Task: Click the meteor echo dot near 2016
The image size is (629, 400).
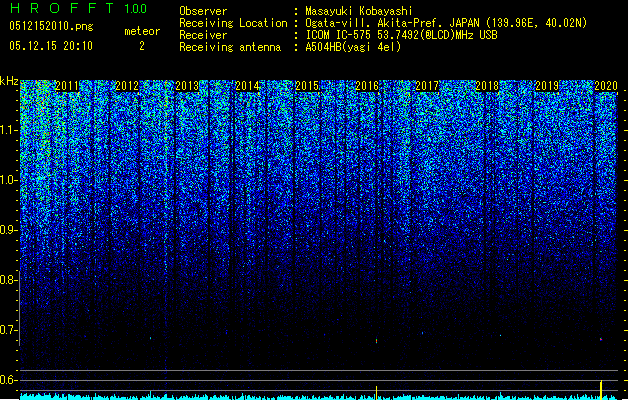Action: (x=376, y=341)
